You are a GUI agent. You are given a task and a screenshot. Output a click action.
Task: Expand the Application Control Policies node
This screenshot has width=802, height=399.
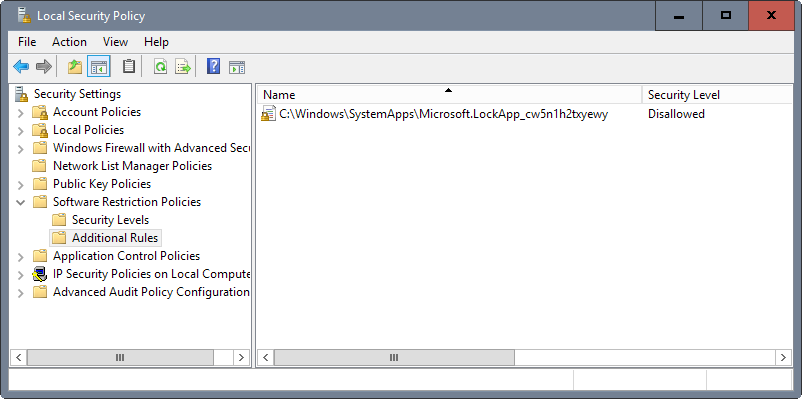click(20, 257)
